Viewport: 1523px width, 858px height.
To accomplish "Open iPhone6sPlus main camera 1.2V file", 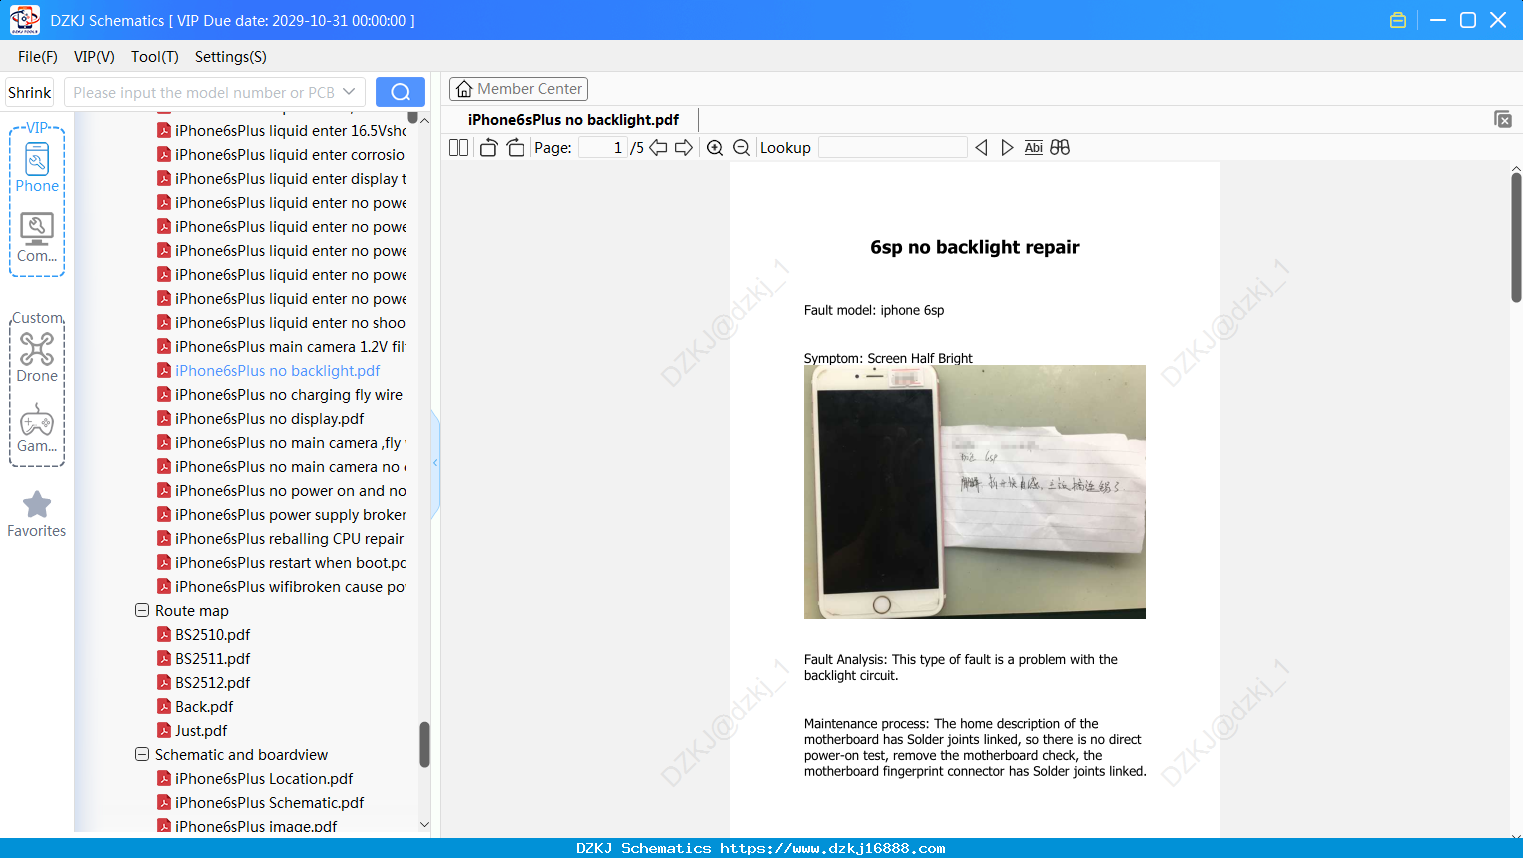I will [x=290, y=346].
